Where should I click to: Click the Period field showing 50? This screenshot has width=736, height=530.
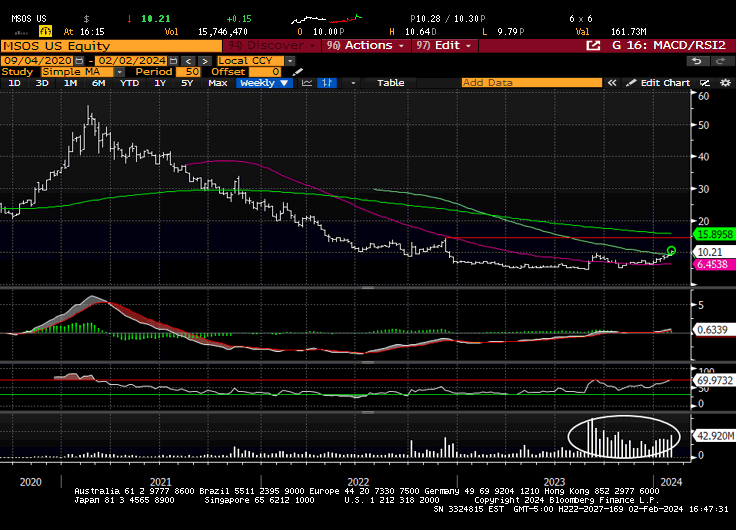coord(188,72)
